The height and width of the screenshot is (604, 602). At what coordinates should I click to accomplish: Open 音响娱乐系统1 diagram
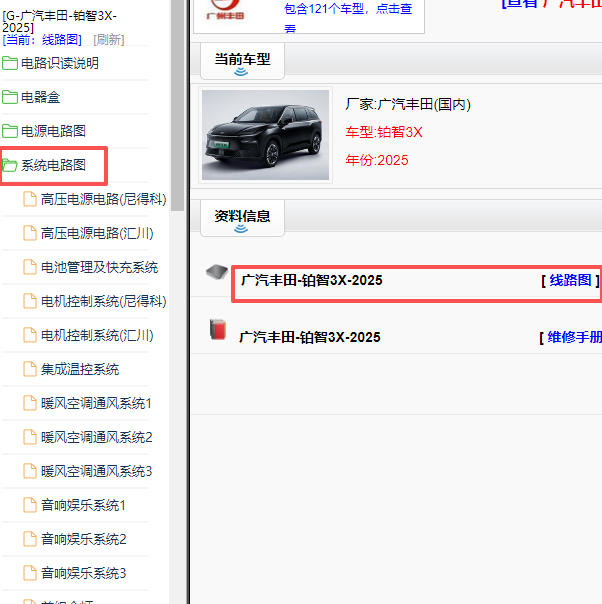[83, 505]
